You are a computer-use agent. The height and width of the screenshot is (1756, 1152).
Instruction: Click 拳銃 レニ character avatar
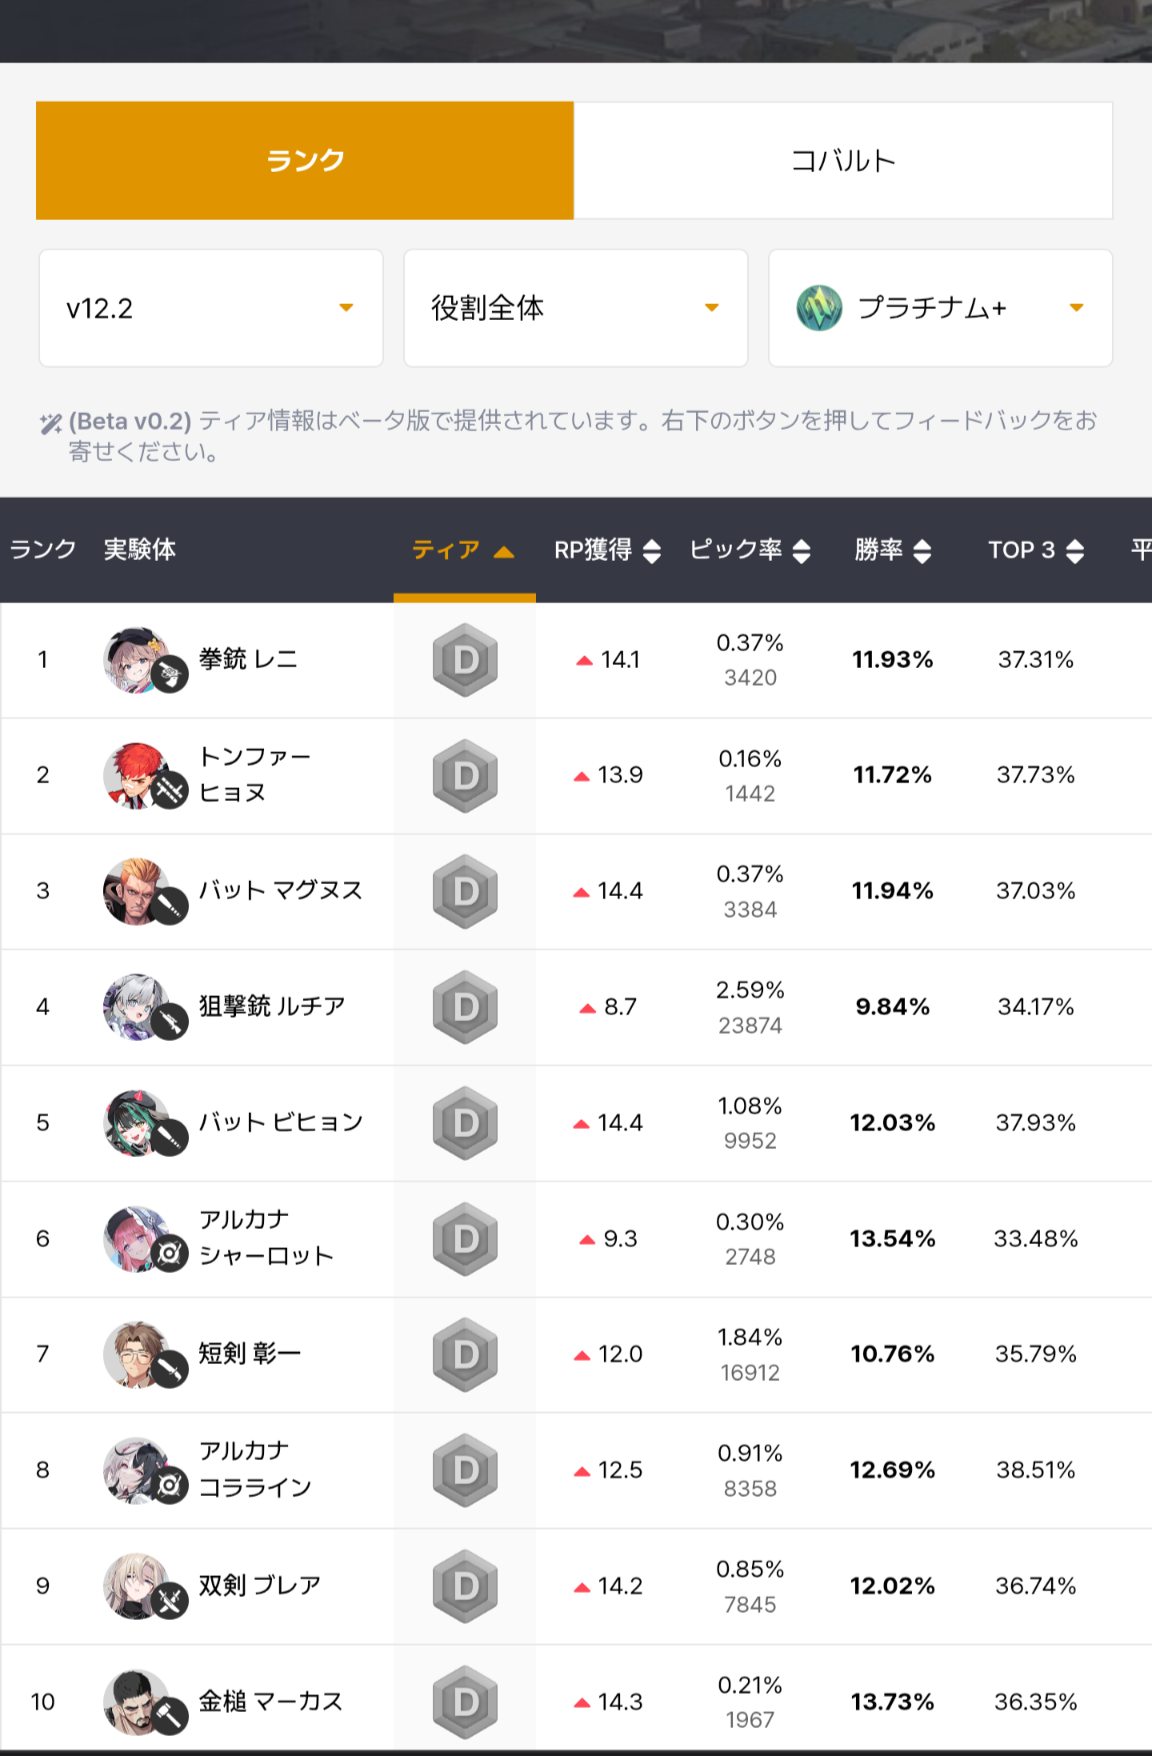point(137,660)
